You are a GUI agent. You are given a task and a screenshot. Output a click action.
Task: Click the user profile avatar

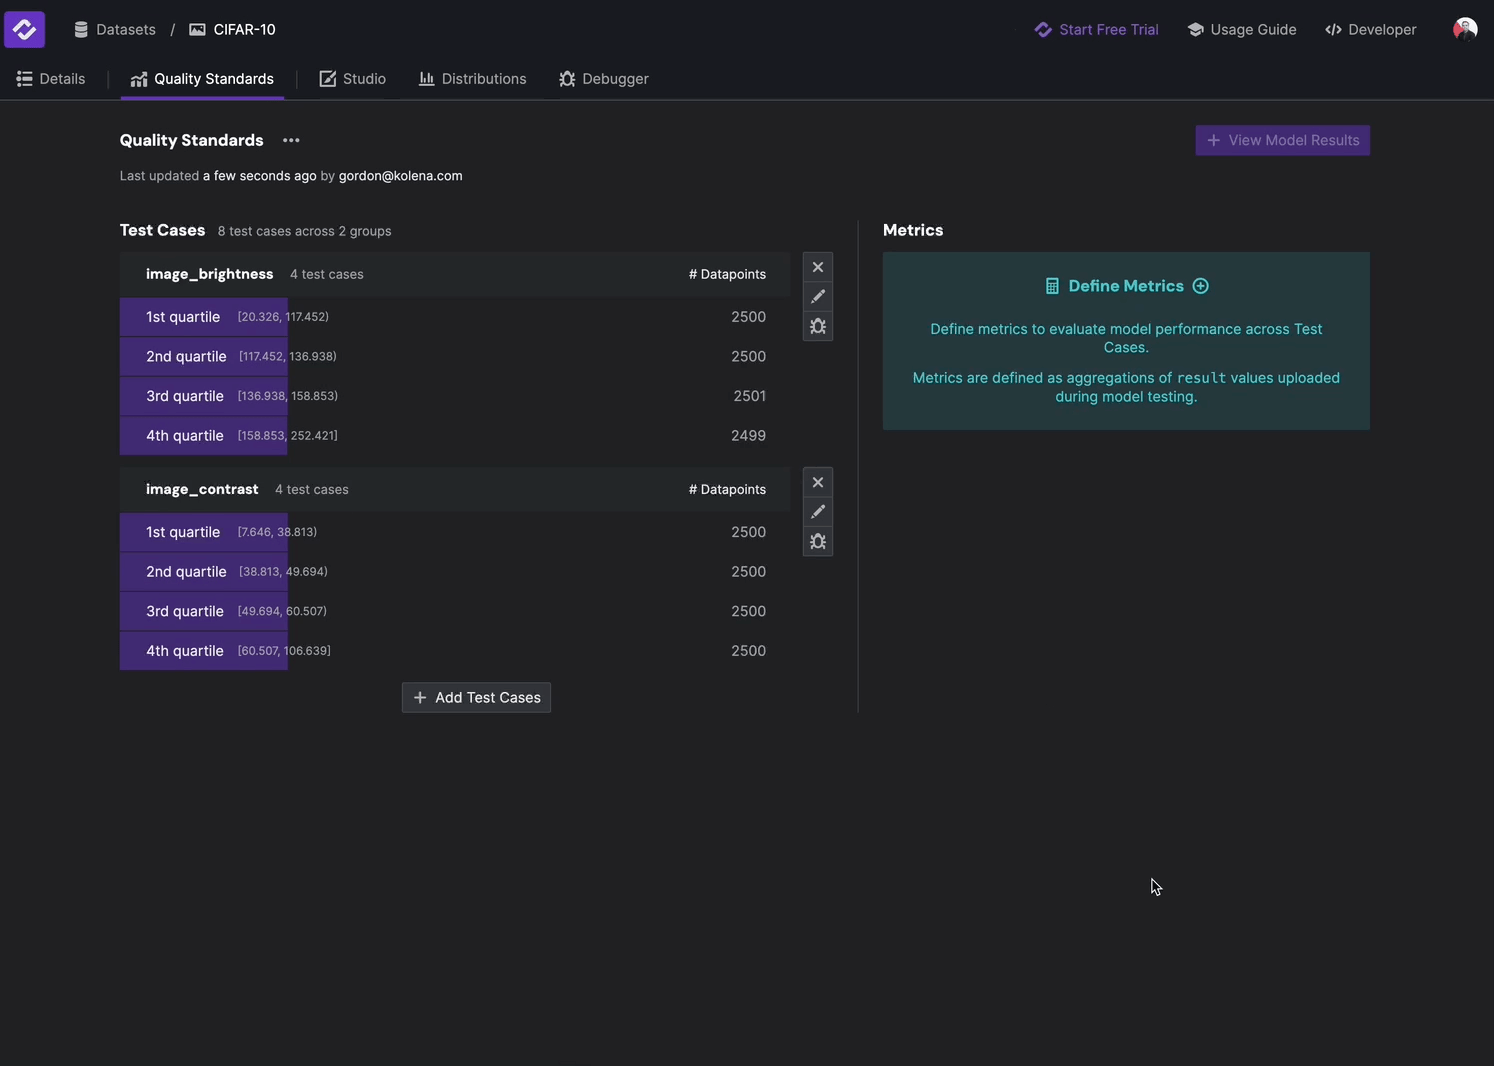[1464, 29]
